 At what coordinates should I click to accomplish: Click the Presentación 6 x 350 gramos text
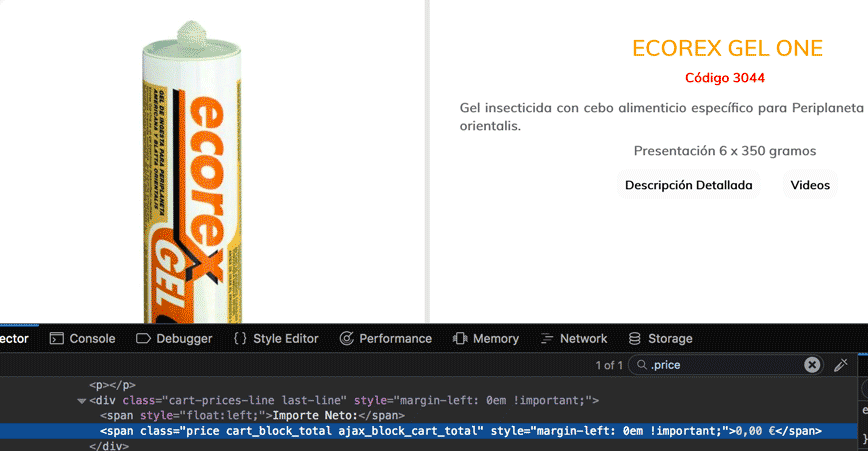pyautogui.click(x=725, y=151)
